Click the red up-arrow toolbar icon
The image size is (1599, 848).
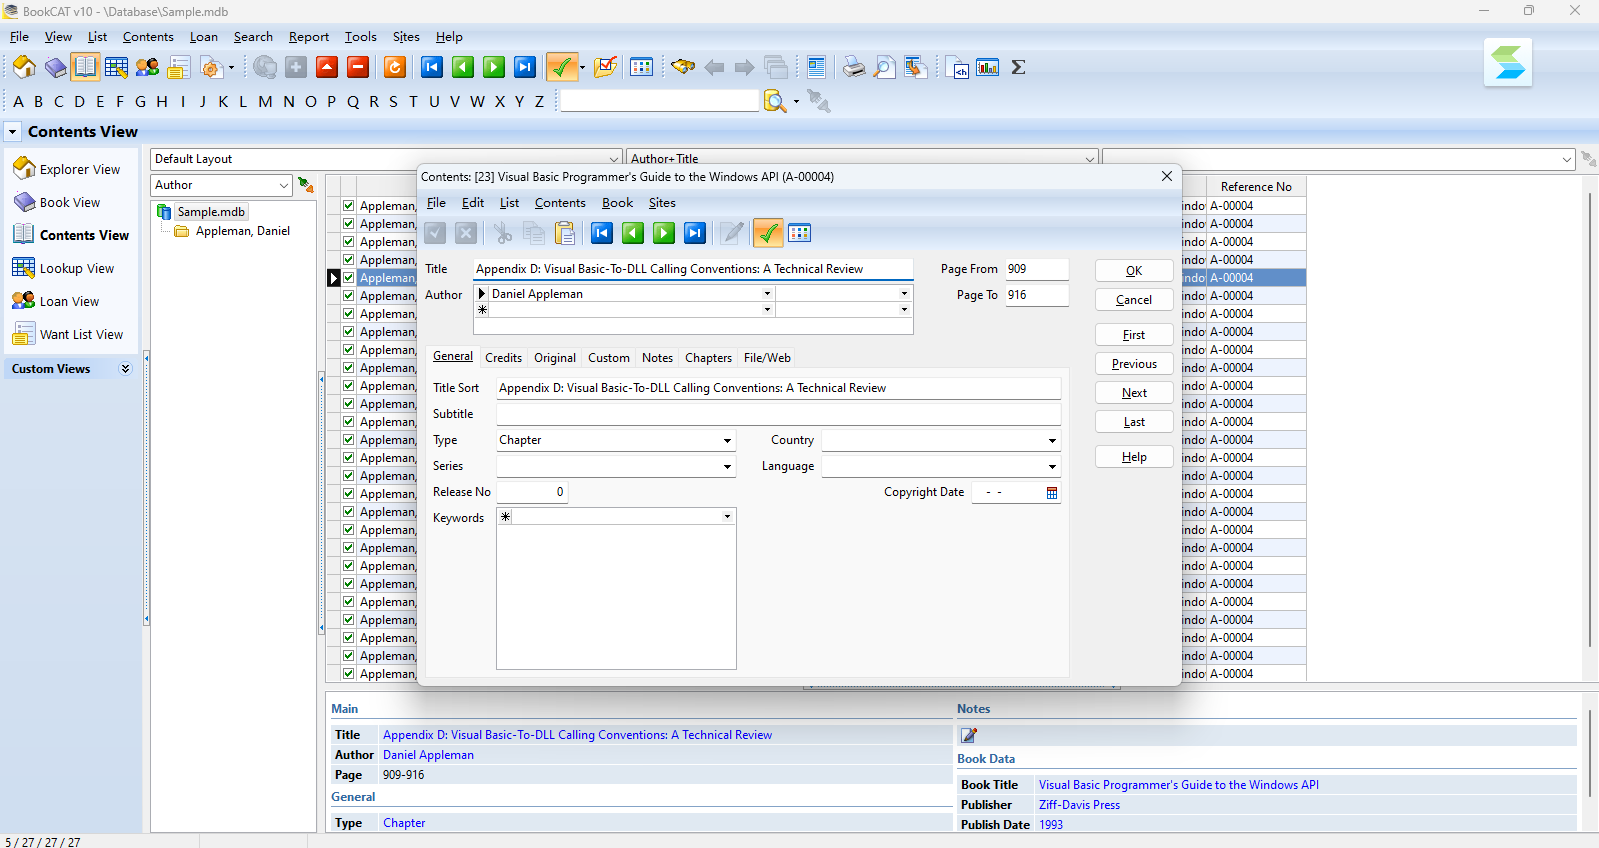coord(327,67)
